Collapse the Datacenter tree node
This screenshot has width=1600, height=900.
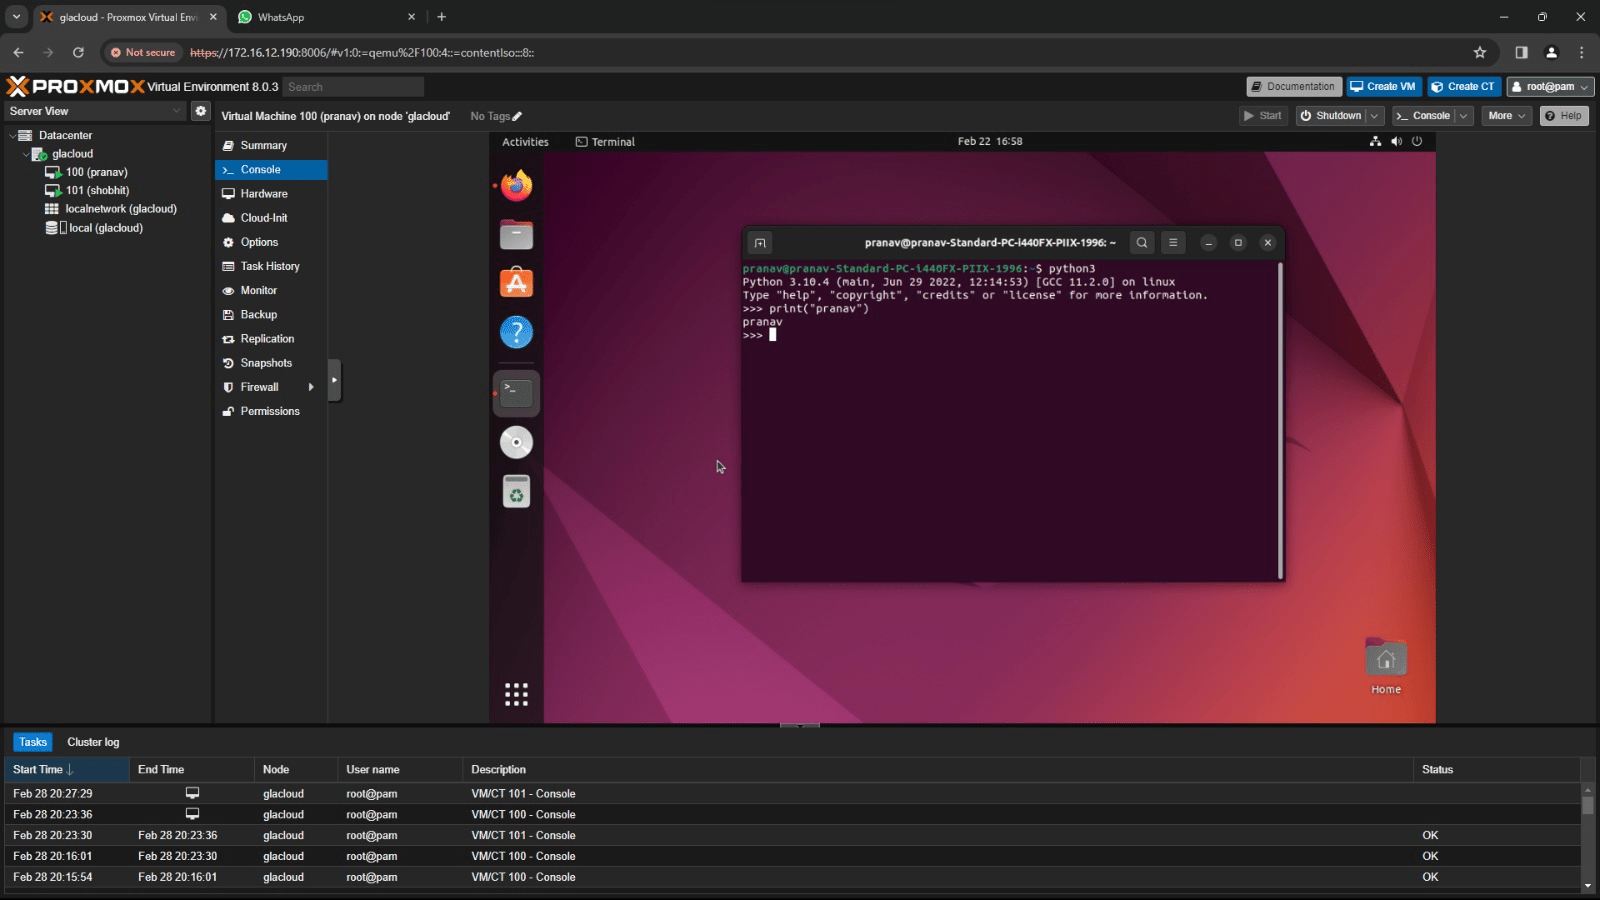coord(13,136)
